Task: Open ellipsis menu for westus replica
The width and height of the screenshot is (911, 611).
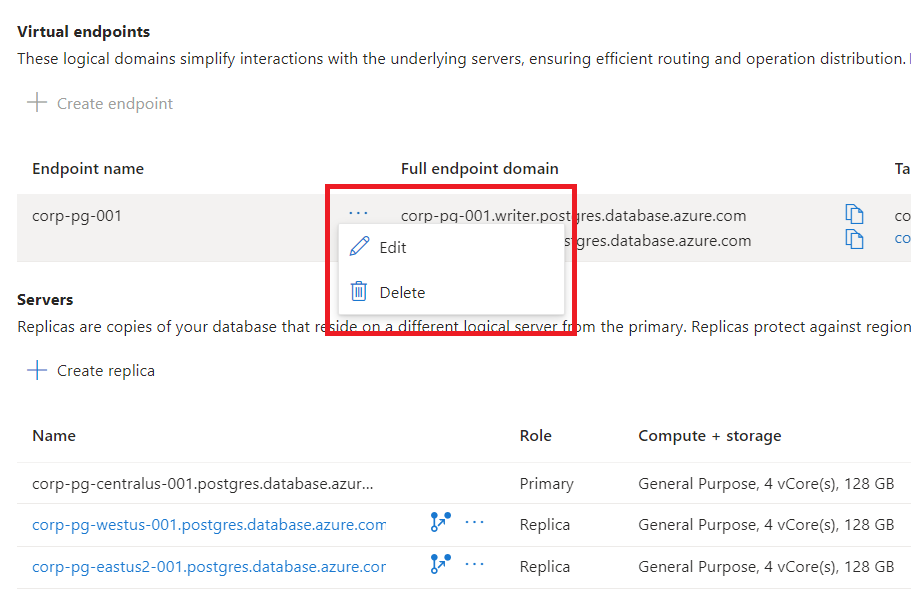Action: coord(475,522)
